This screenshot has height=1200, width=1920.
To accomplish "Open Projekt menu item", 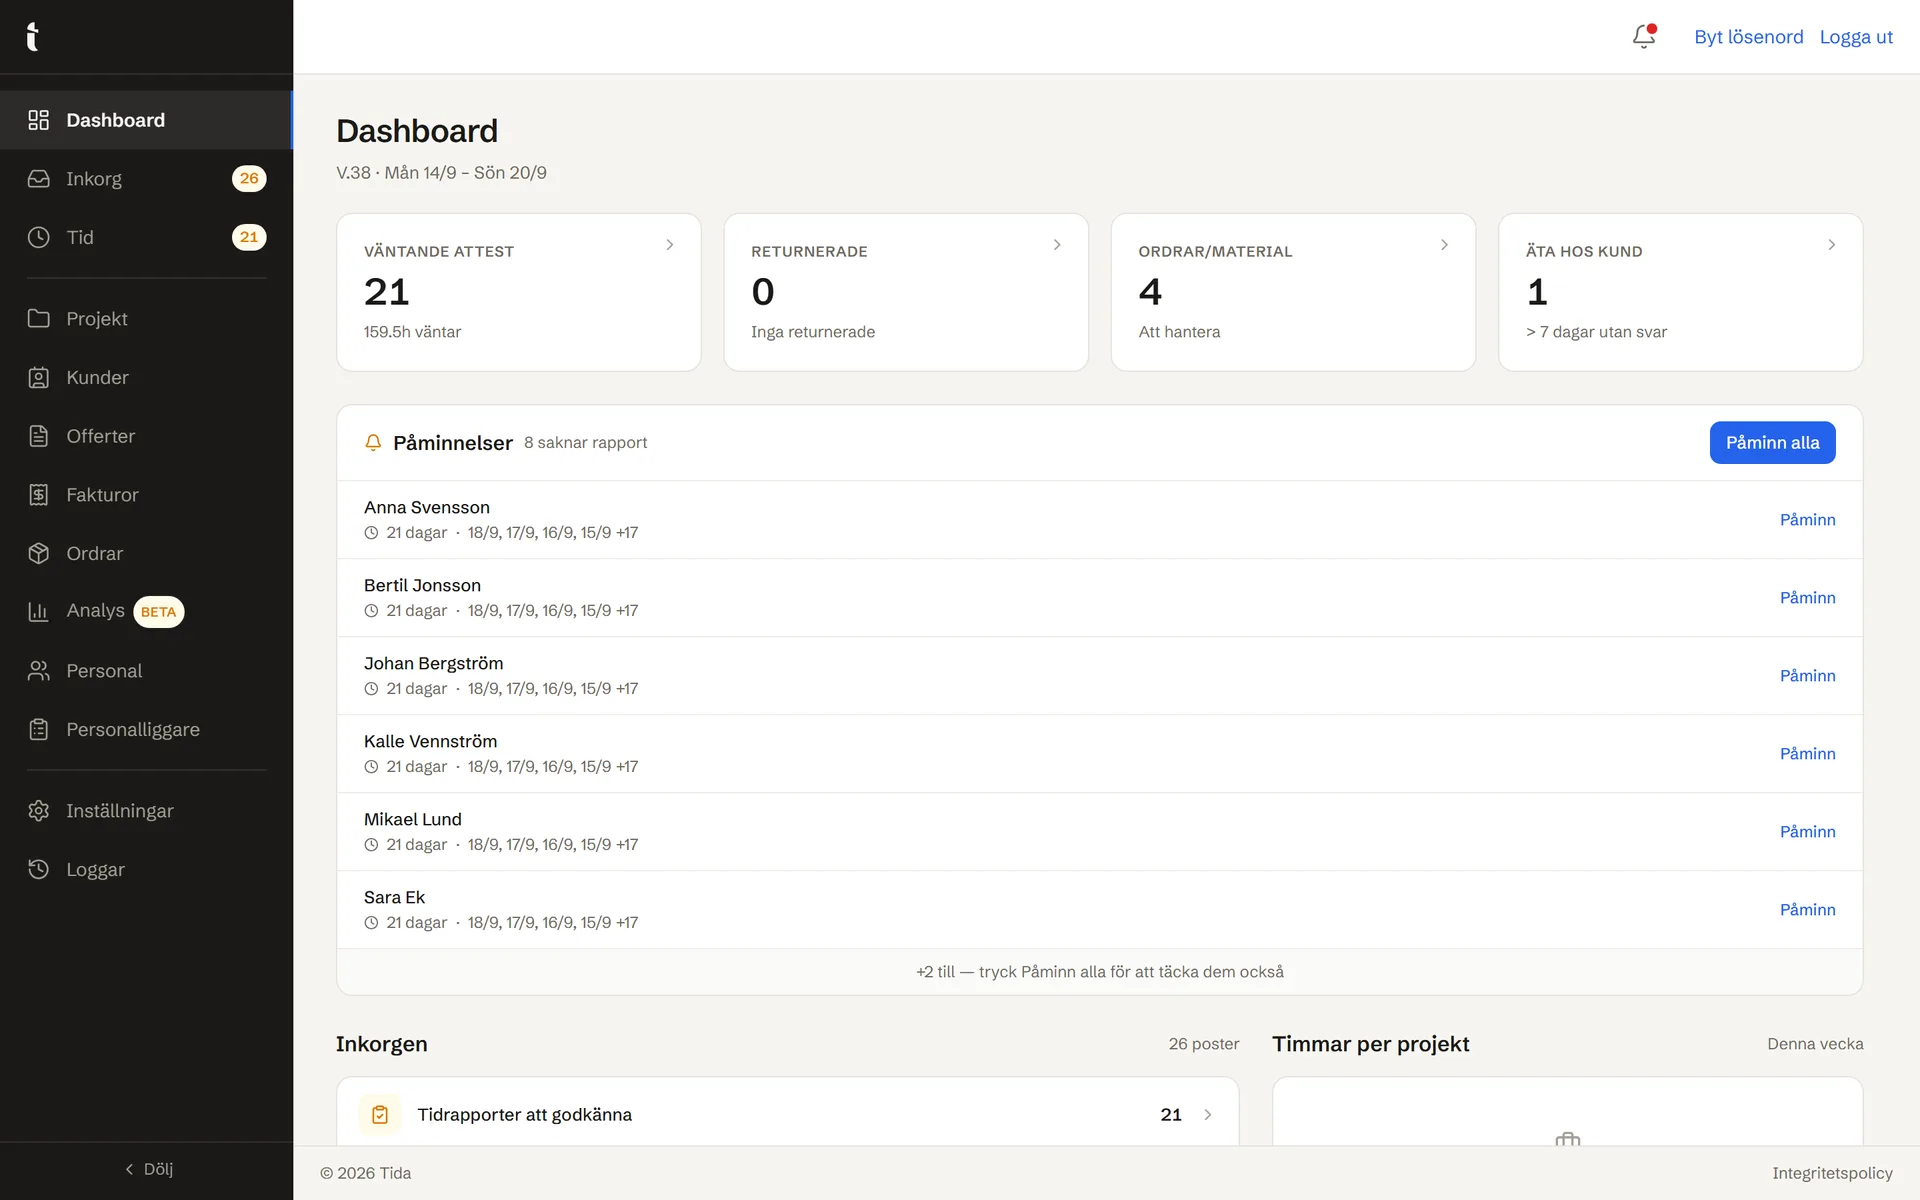I will 147,318.
